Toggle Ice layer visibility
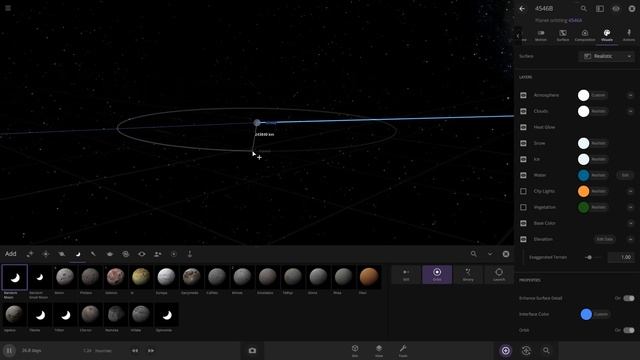This screenshot has width=640, height=360. (x=523, y=159)
